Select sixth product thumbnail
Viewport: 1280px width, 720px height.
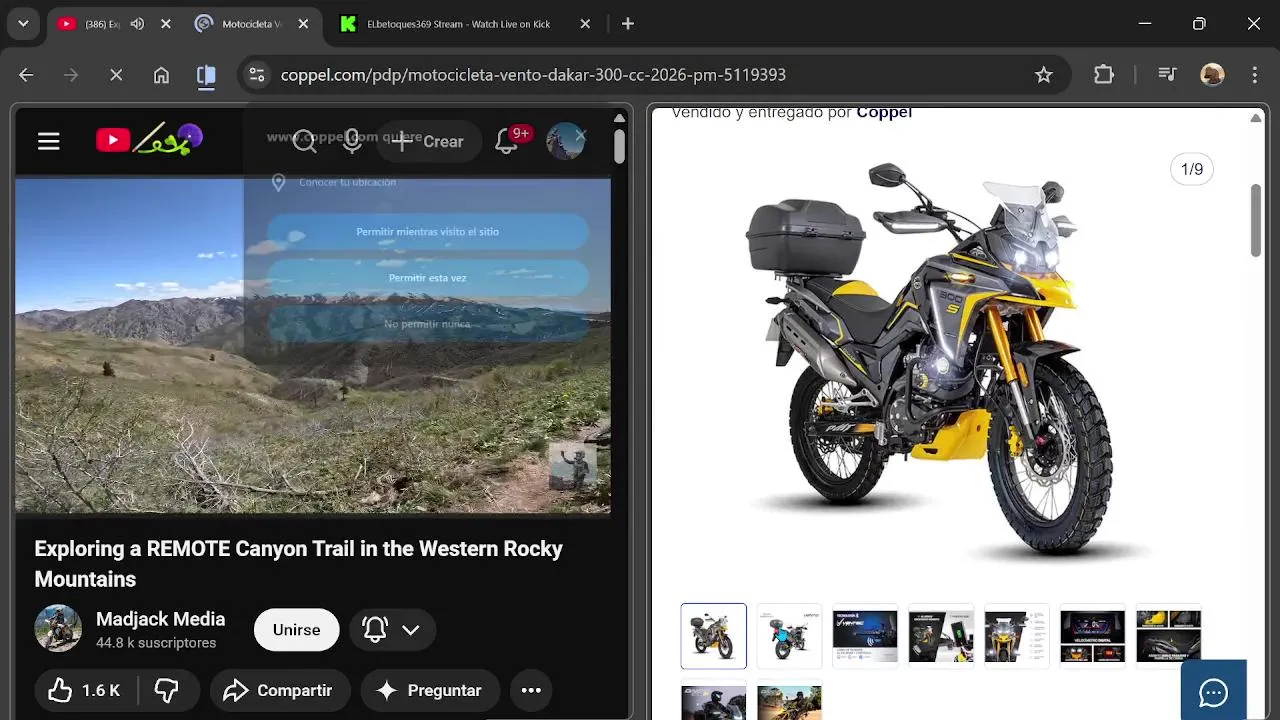click(1093, 636)
